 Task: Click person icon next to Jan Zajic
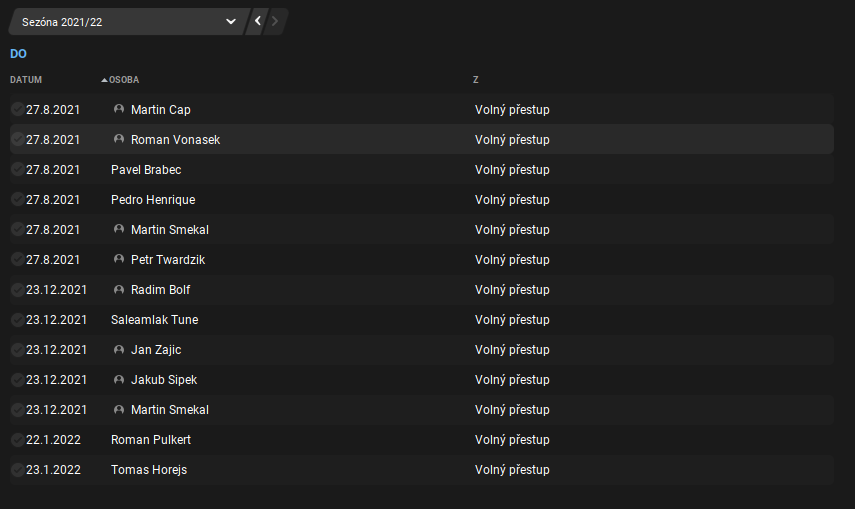[119, 349]
